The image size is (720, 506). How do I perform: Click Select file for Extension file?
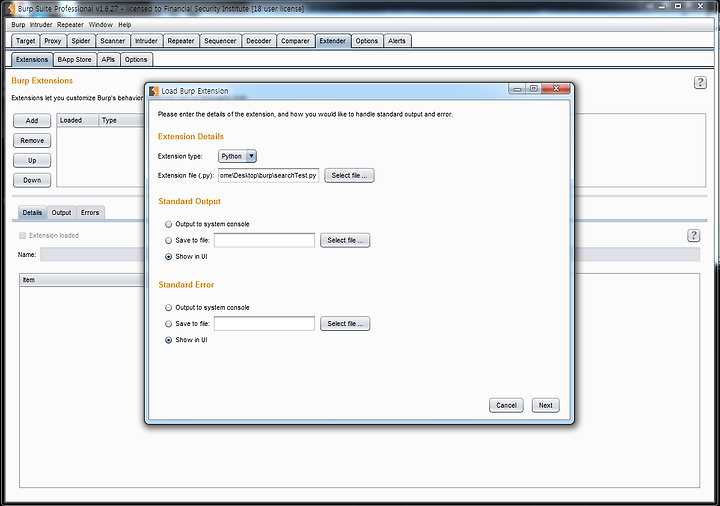349,175
